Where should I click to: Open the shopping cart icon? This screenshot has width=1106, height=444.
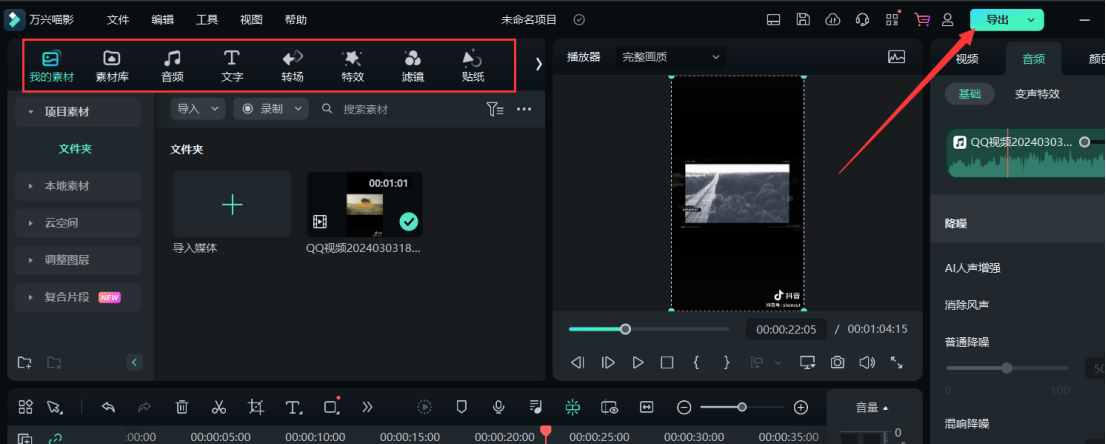pyautogui.click(x=921, y=20)
